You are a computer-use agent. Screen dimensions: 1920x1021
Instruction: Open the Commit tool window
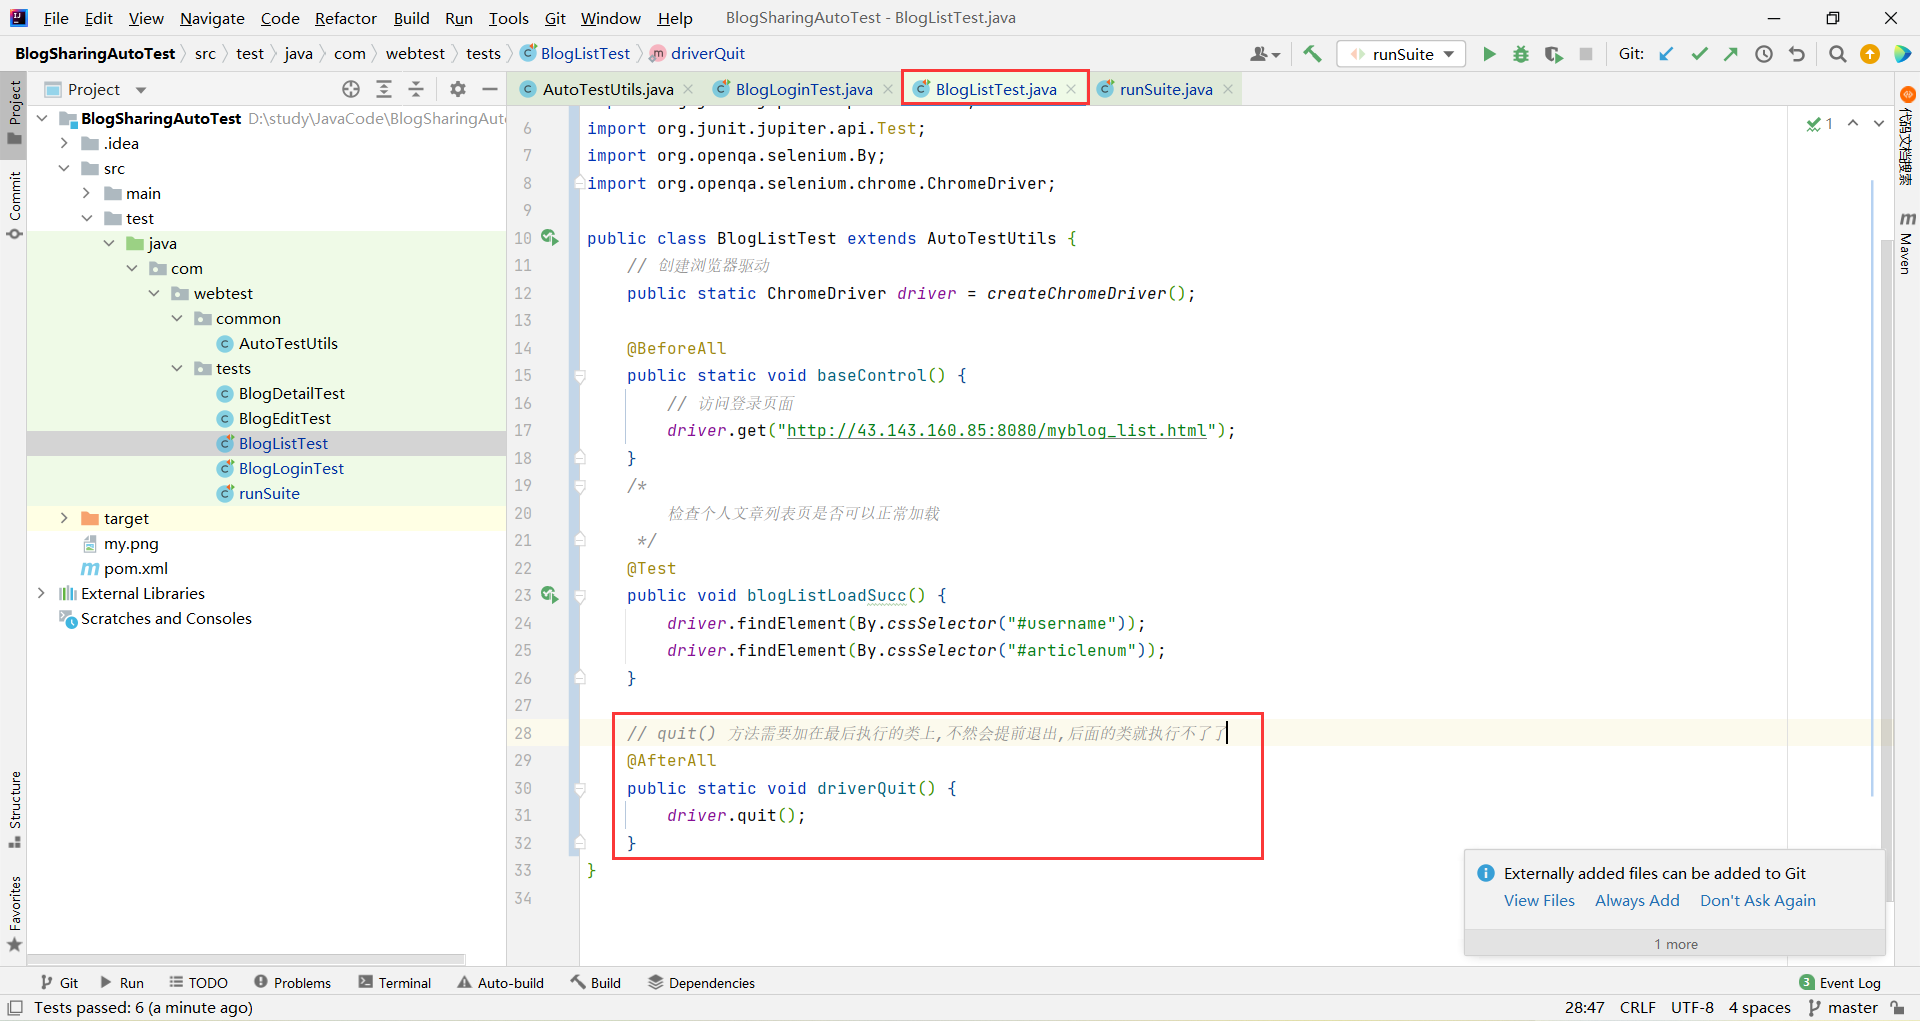pos(14,205)
